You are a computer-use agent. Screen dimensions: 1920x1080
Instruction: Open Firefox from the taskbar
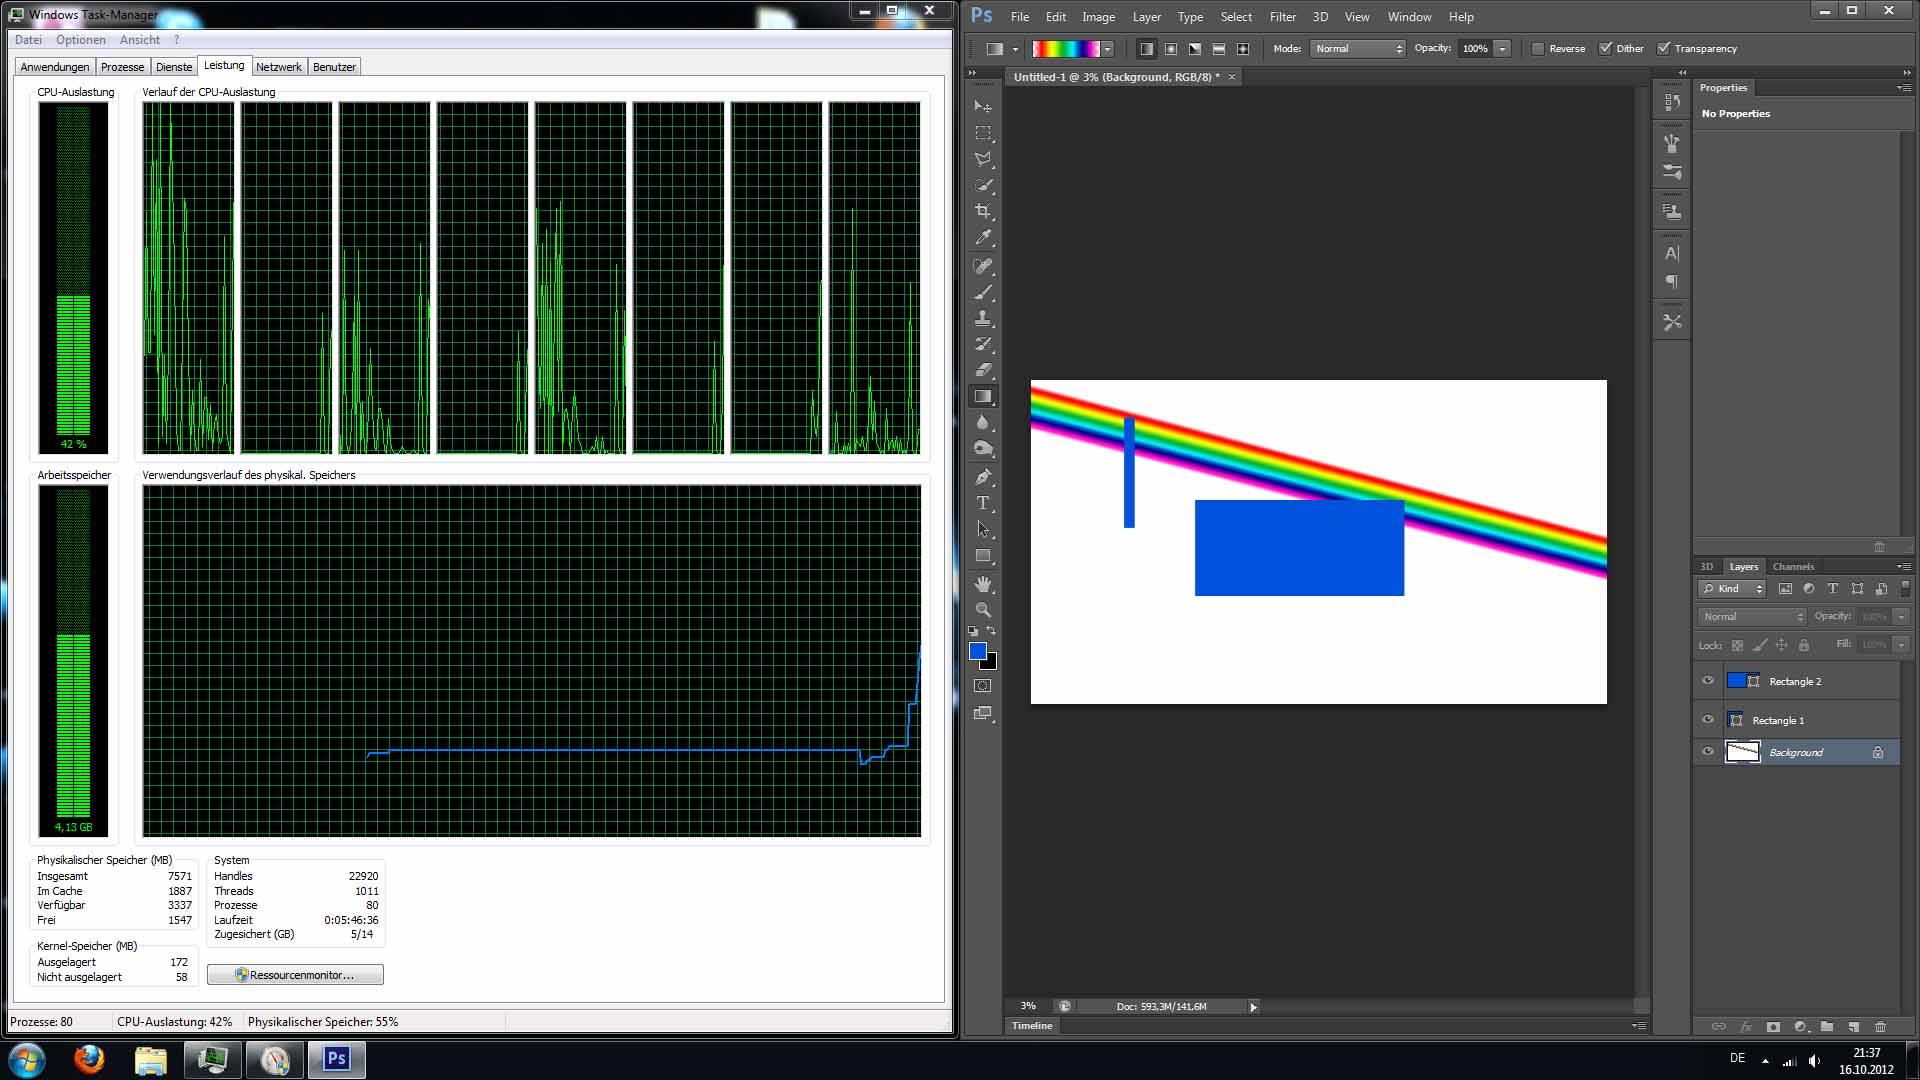(x=89, y=1059)
